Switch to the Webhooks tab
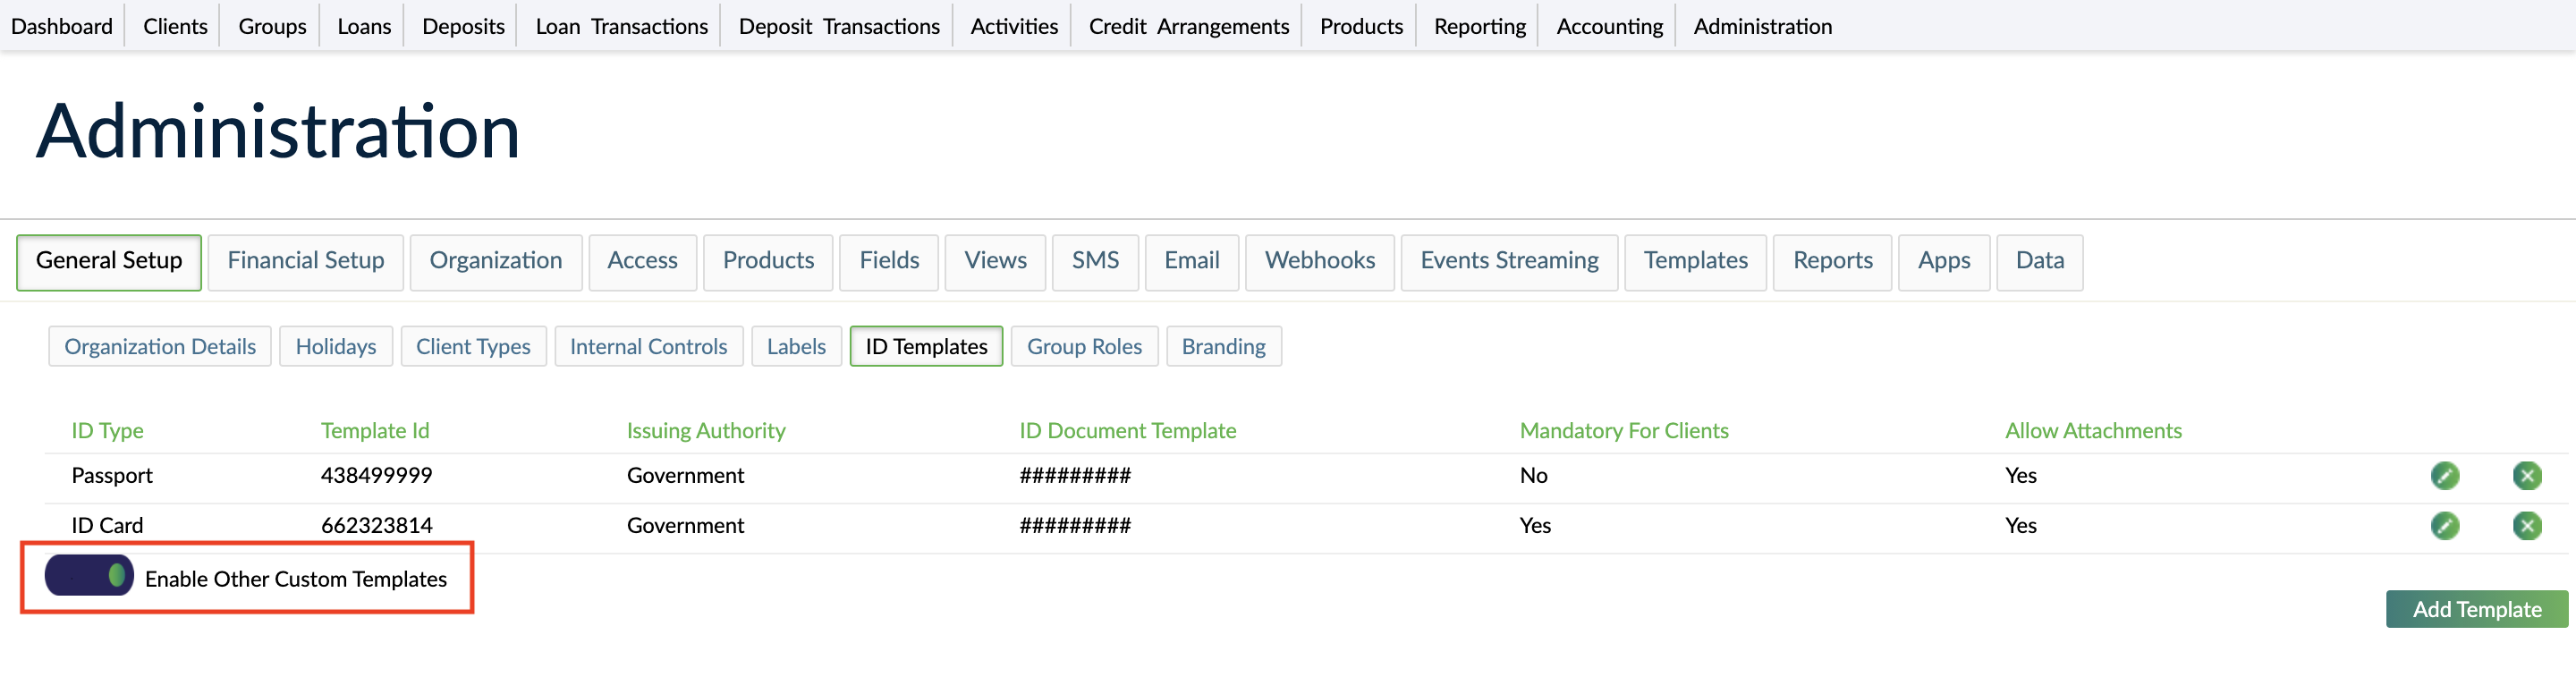Screen dimensions: 2576x694 (1319, 262)
